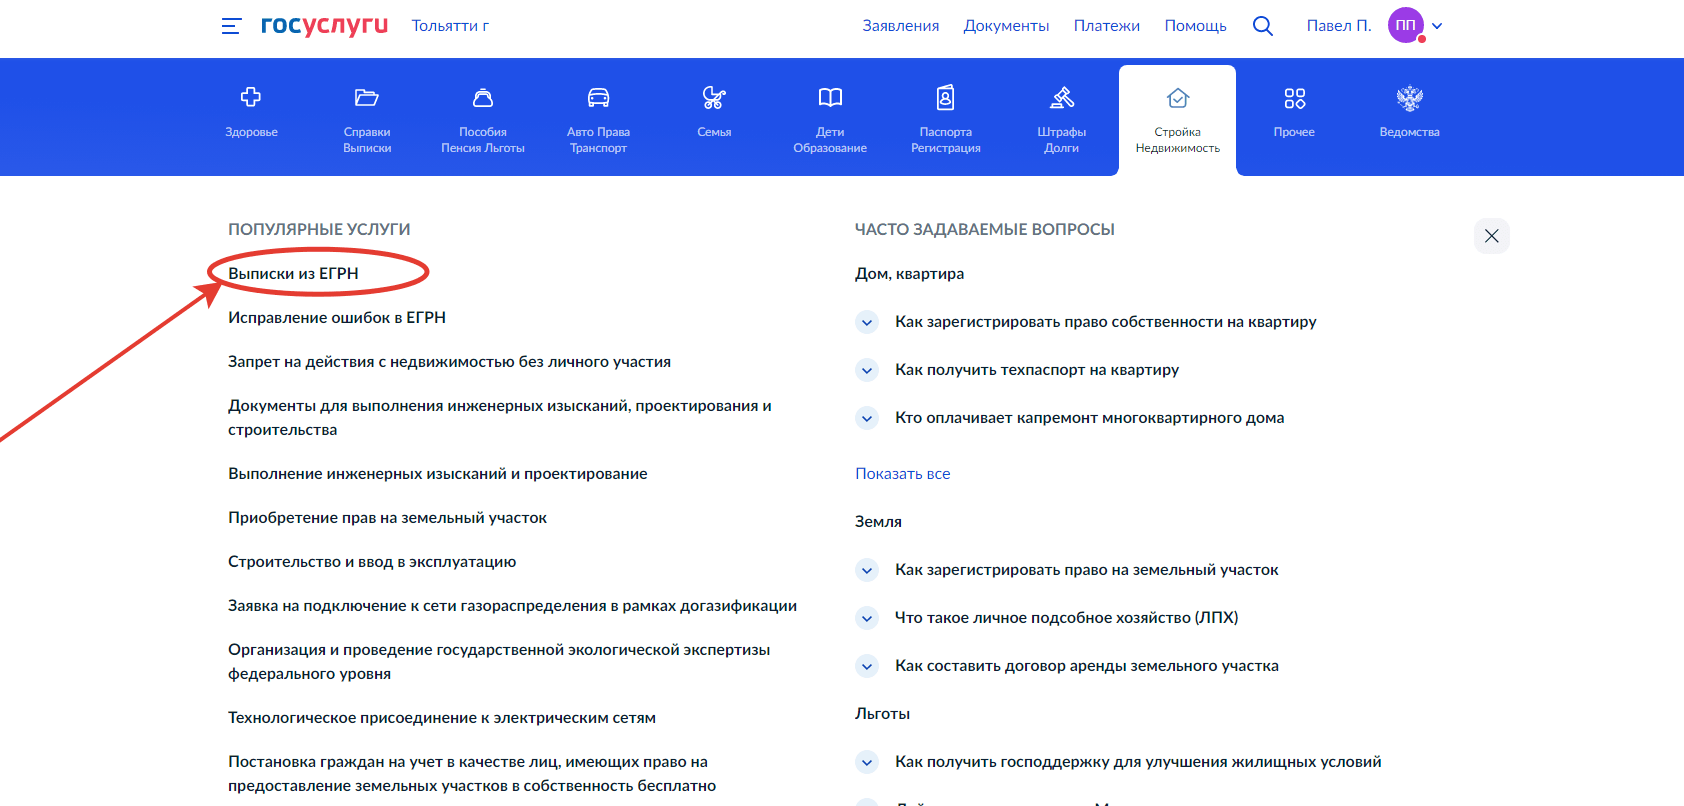The image size is (1684, 806).
Task: Click Дом, квартира heading
Action: [x=910, y=274]
